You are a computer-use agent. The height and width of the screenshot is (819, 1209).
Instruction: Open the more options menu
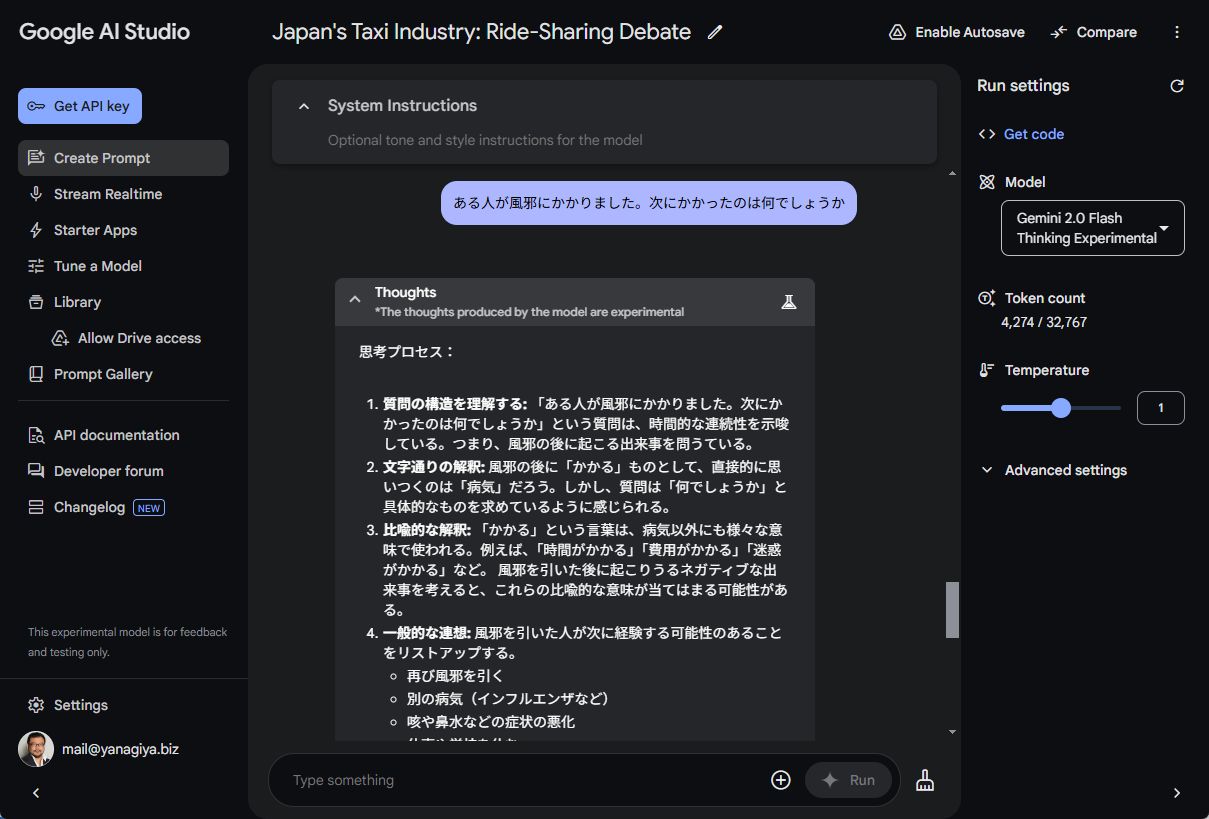pos(1176,31)
